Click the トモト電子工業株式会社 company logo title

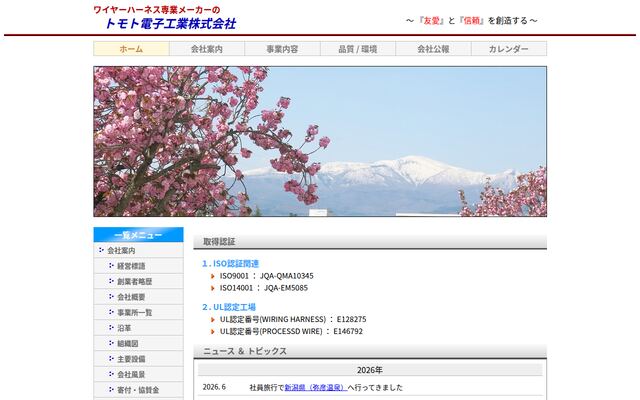click(171, 24)
